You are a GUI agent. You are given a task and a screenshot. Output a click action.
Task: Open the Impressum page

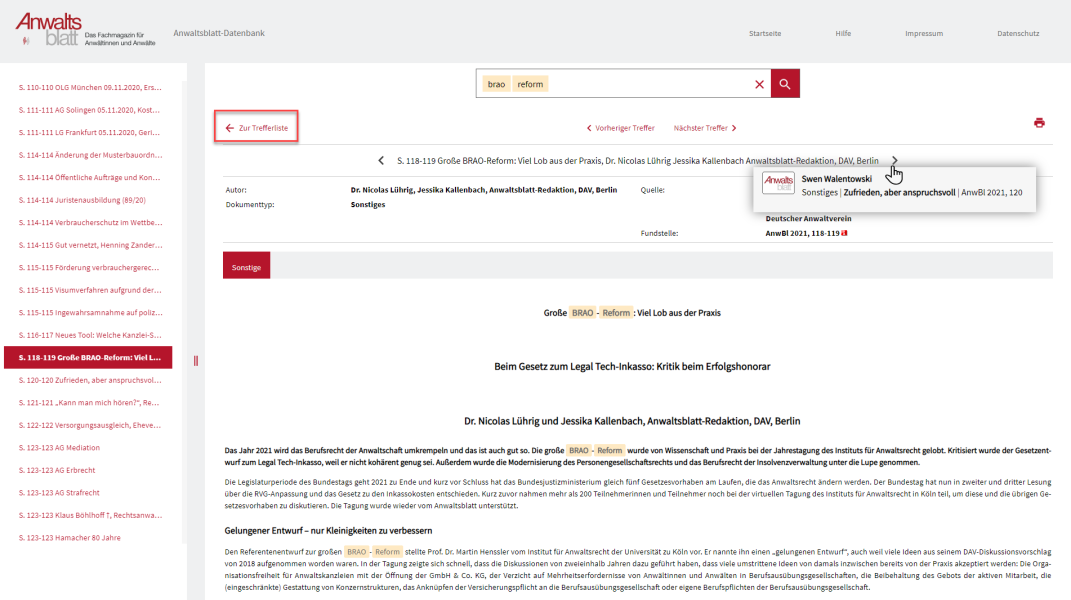(x=923, y=33)
